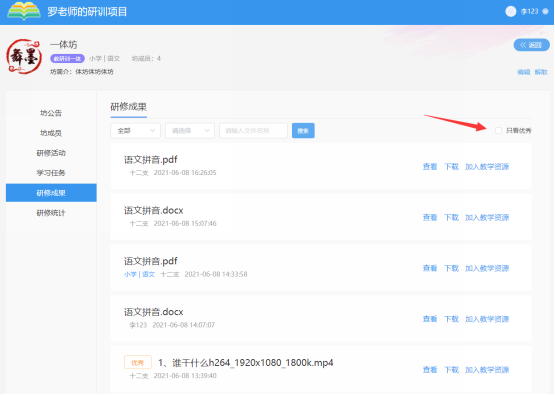Click 下载 for the mp4 file

click(x=451, y=370)
